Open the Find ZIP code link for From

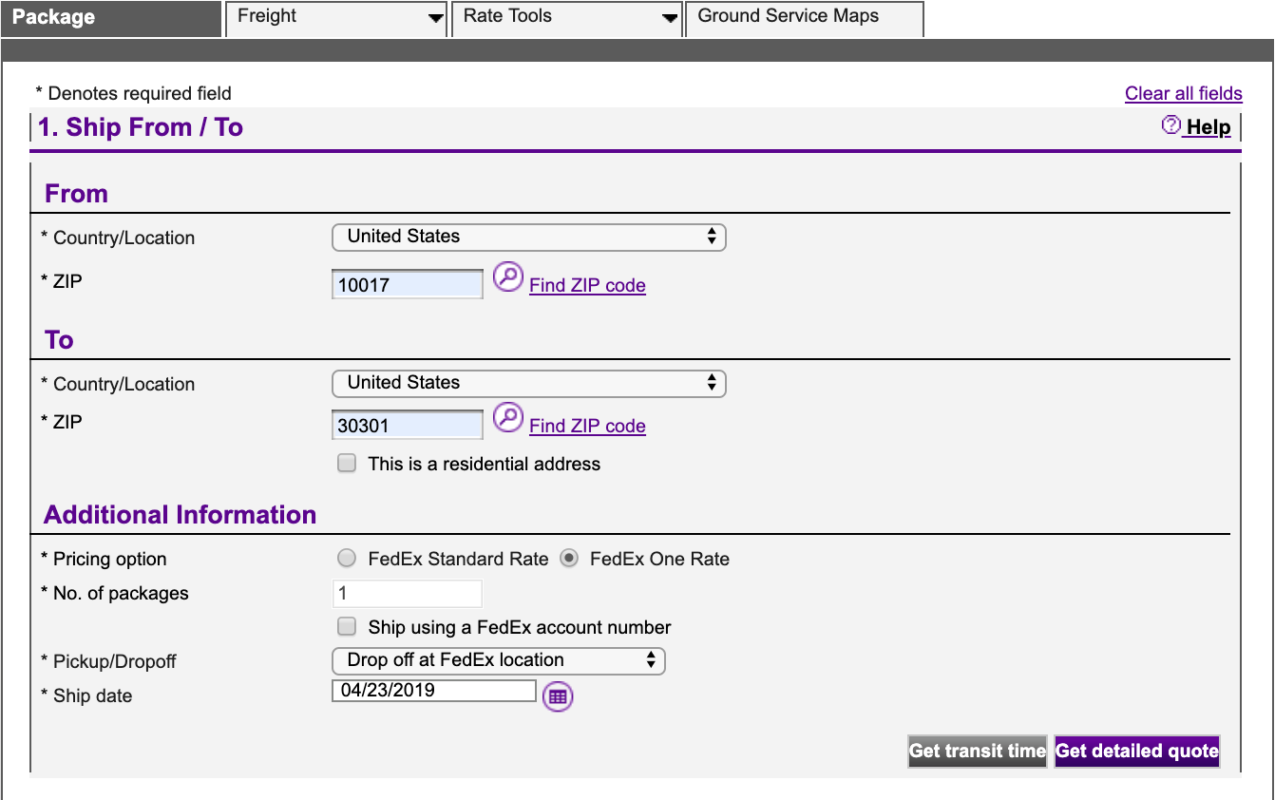coord(587,285)
